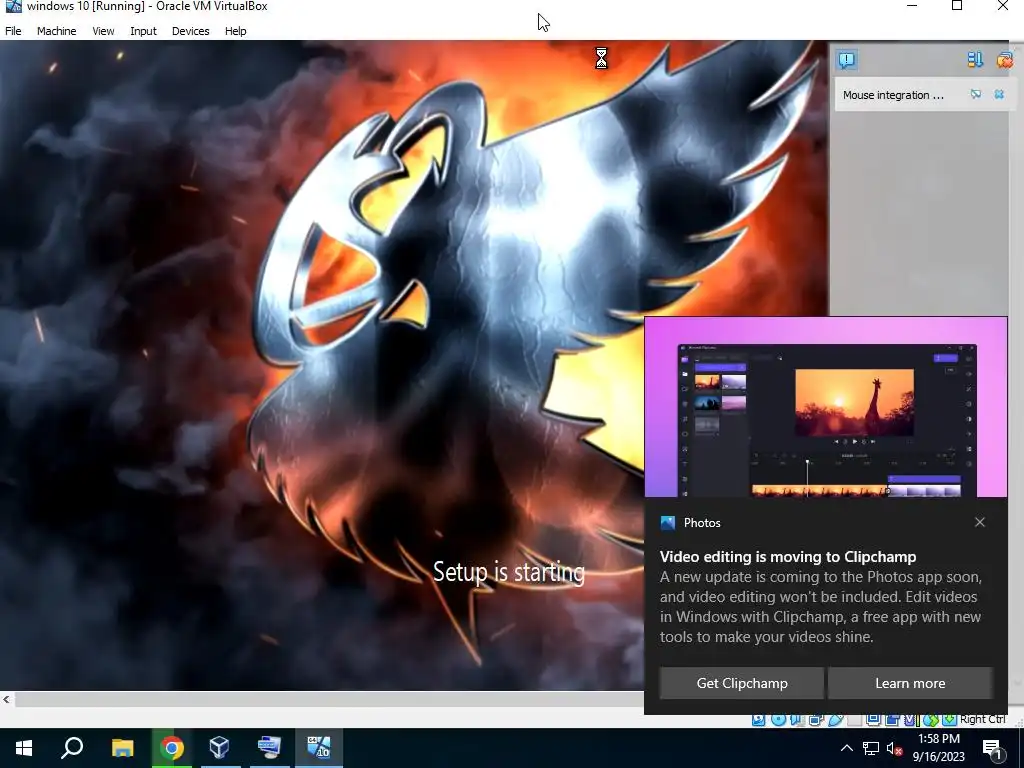Click the keyboard capture status icon
The height and width of the screenshot is (768, 1024).
[x=950, y=720]
